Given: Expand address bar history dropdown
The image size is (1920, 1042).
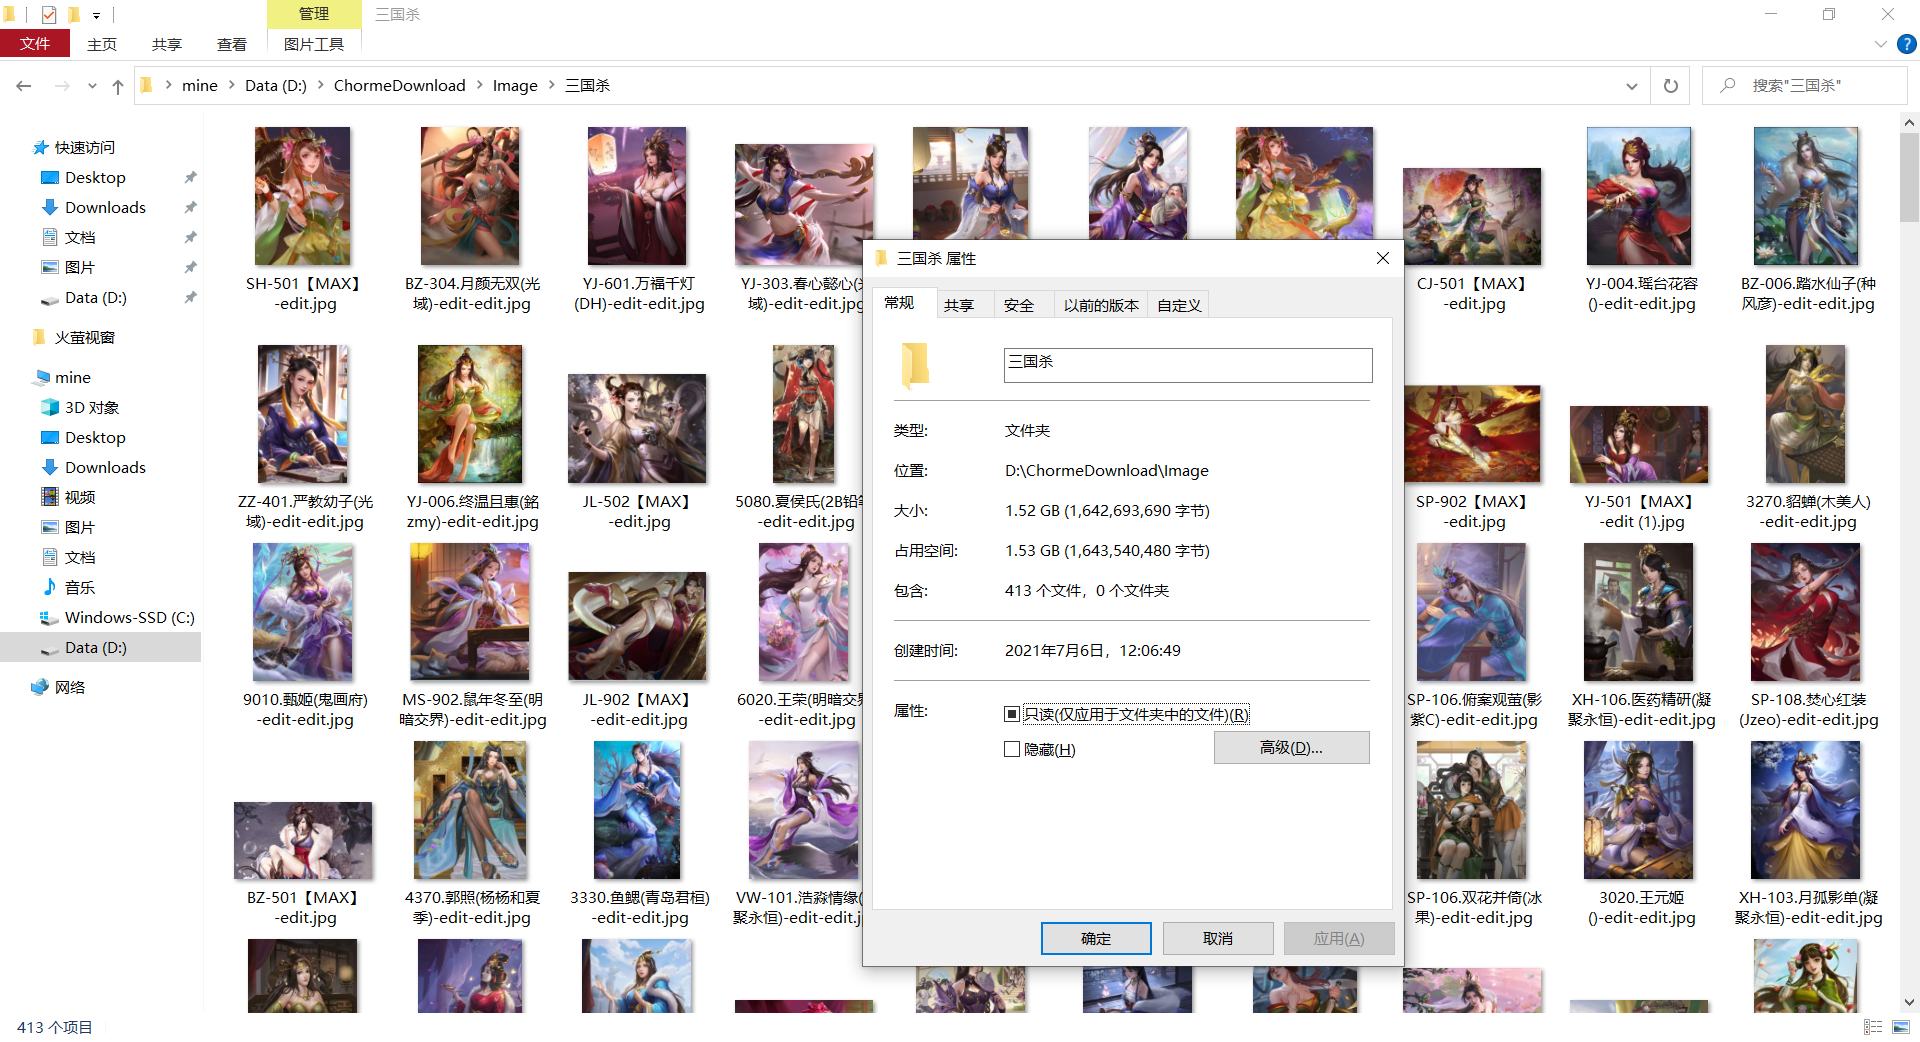Looking at the screenshot, I should [1632, 86].
